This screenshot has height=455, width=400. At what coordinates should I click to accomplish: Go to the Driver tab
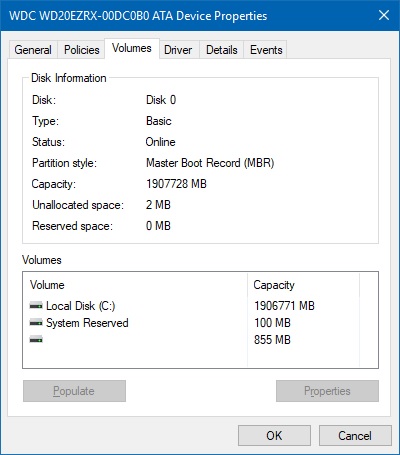point(178,50)
